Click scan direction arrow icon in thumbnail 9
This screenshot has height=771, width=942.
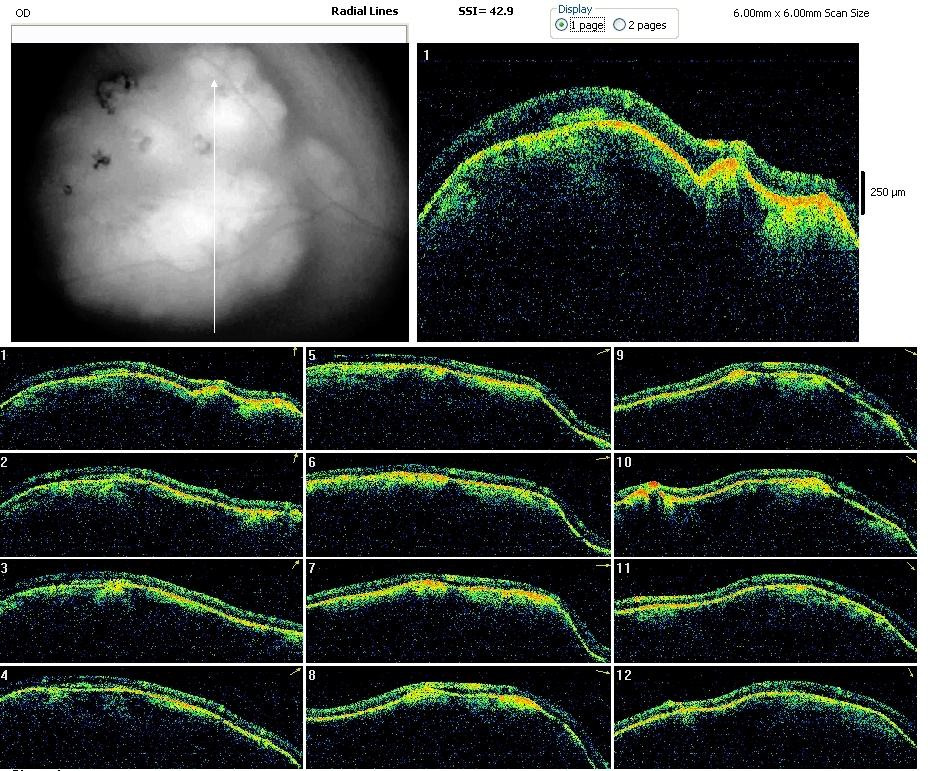point(908,353)
